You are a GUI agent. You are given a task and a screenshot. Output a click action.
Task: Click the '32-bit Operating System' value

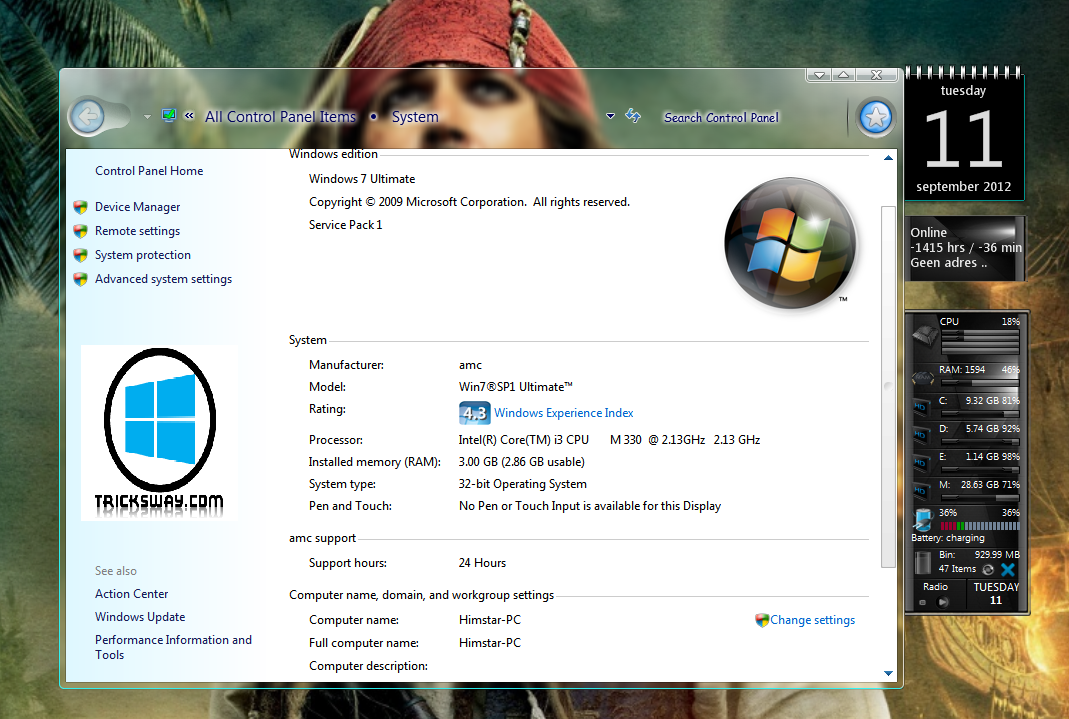522,484
